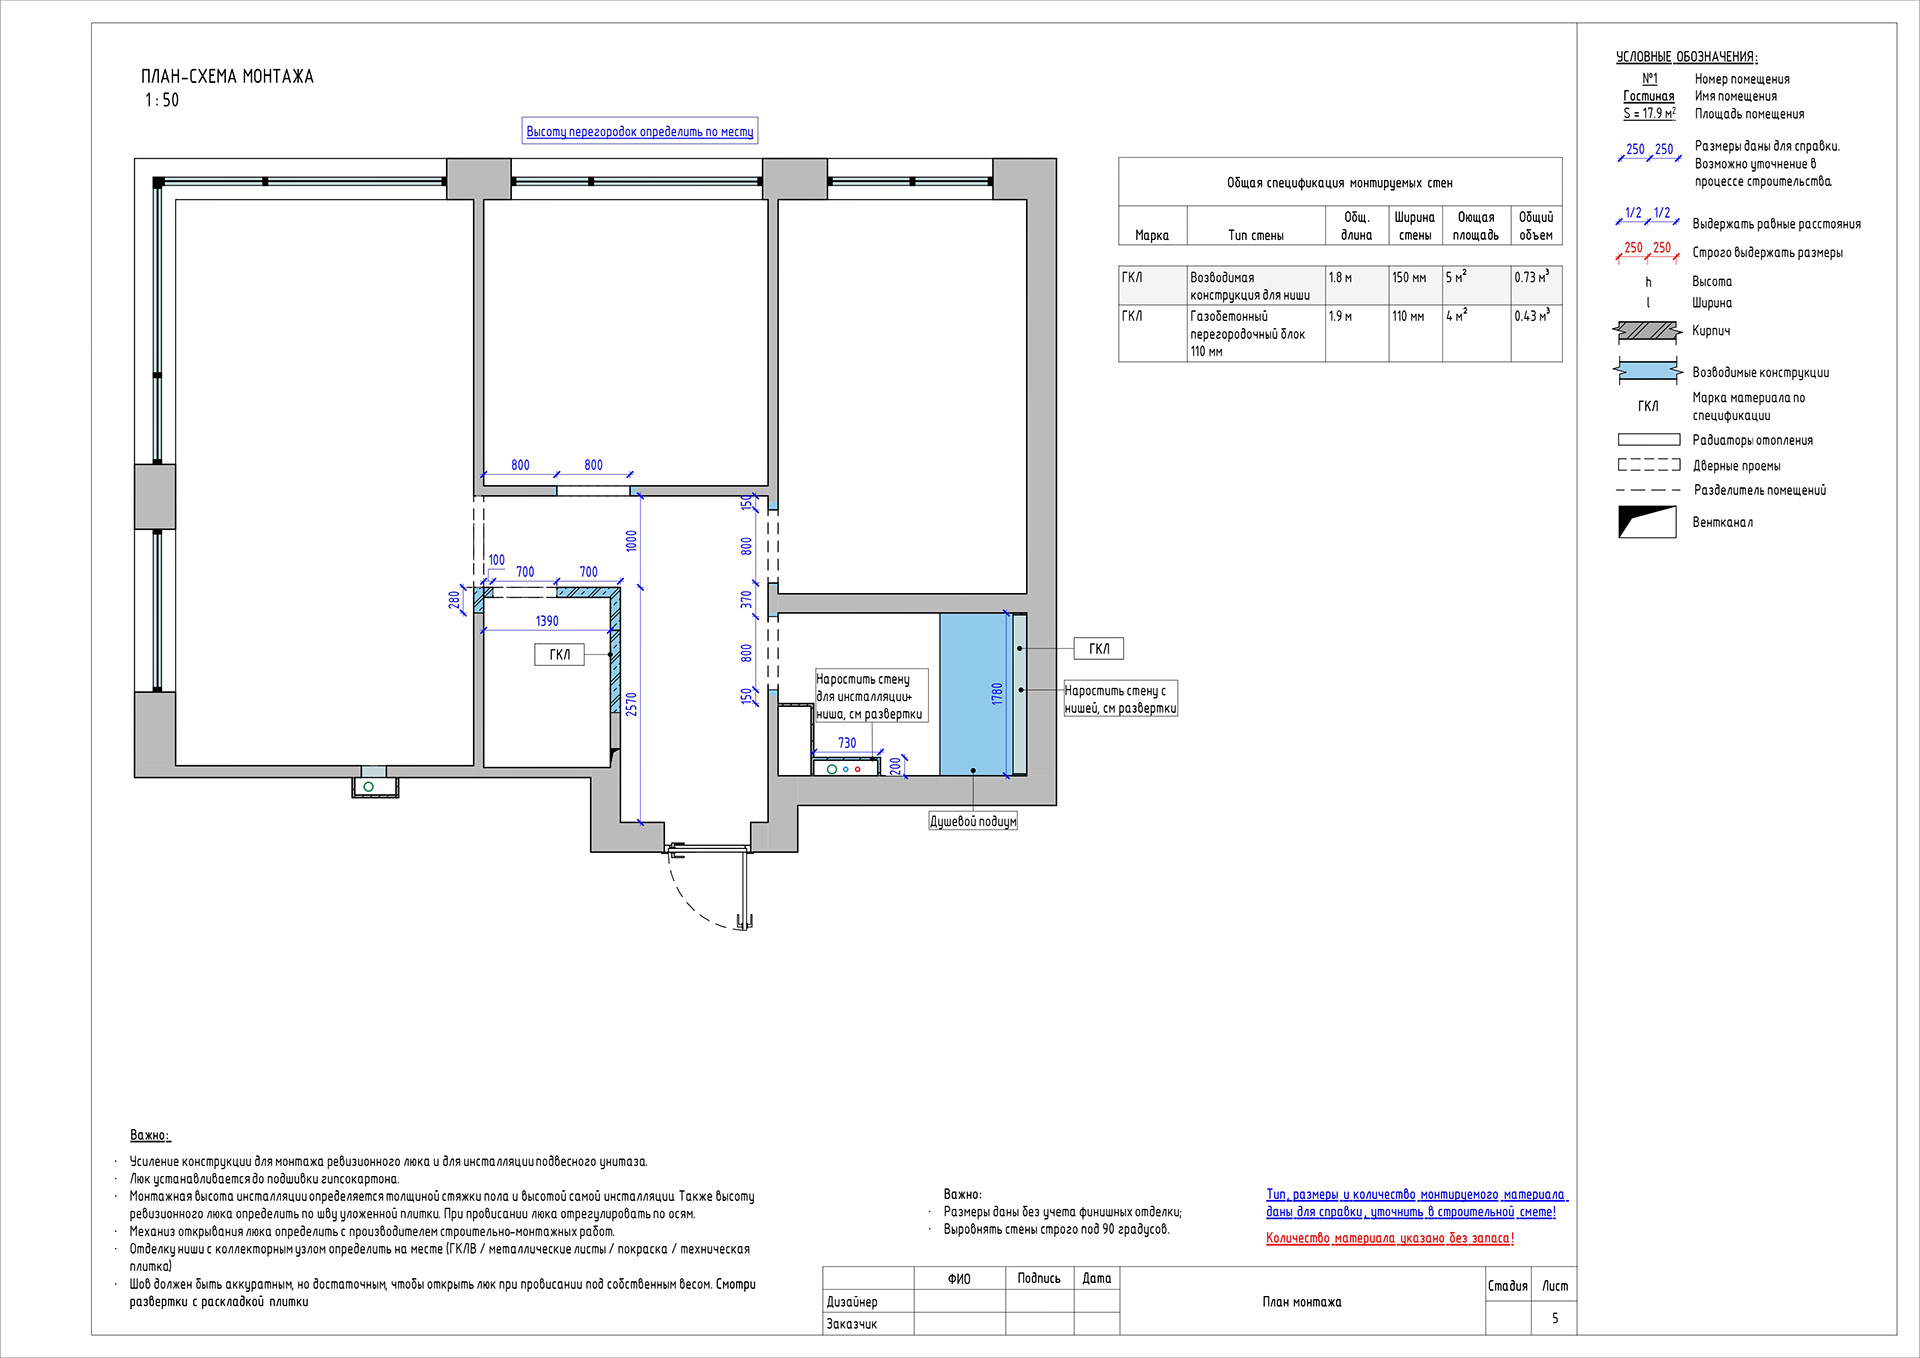The height and width of the screenshot is (1358, 1920).
Task: Select the Вентканал black-white legend symbol
Action: pos(1647,522)
